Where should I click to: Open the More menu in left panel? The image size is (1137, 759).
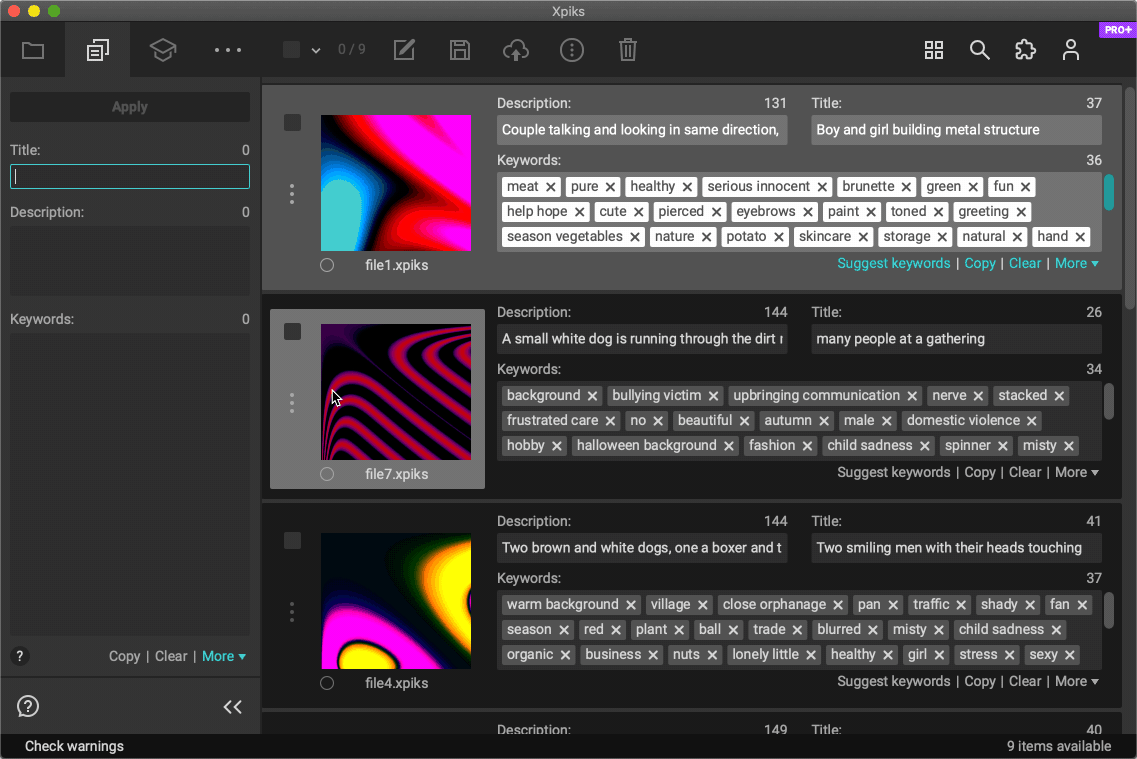[x=224, y=656]
